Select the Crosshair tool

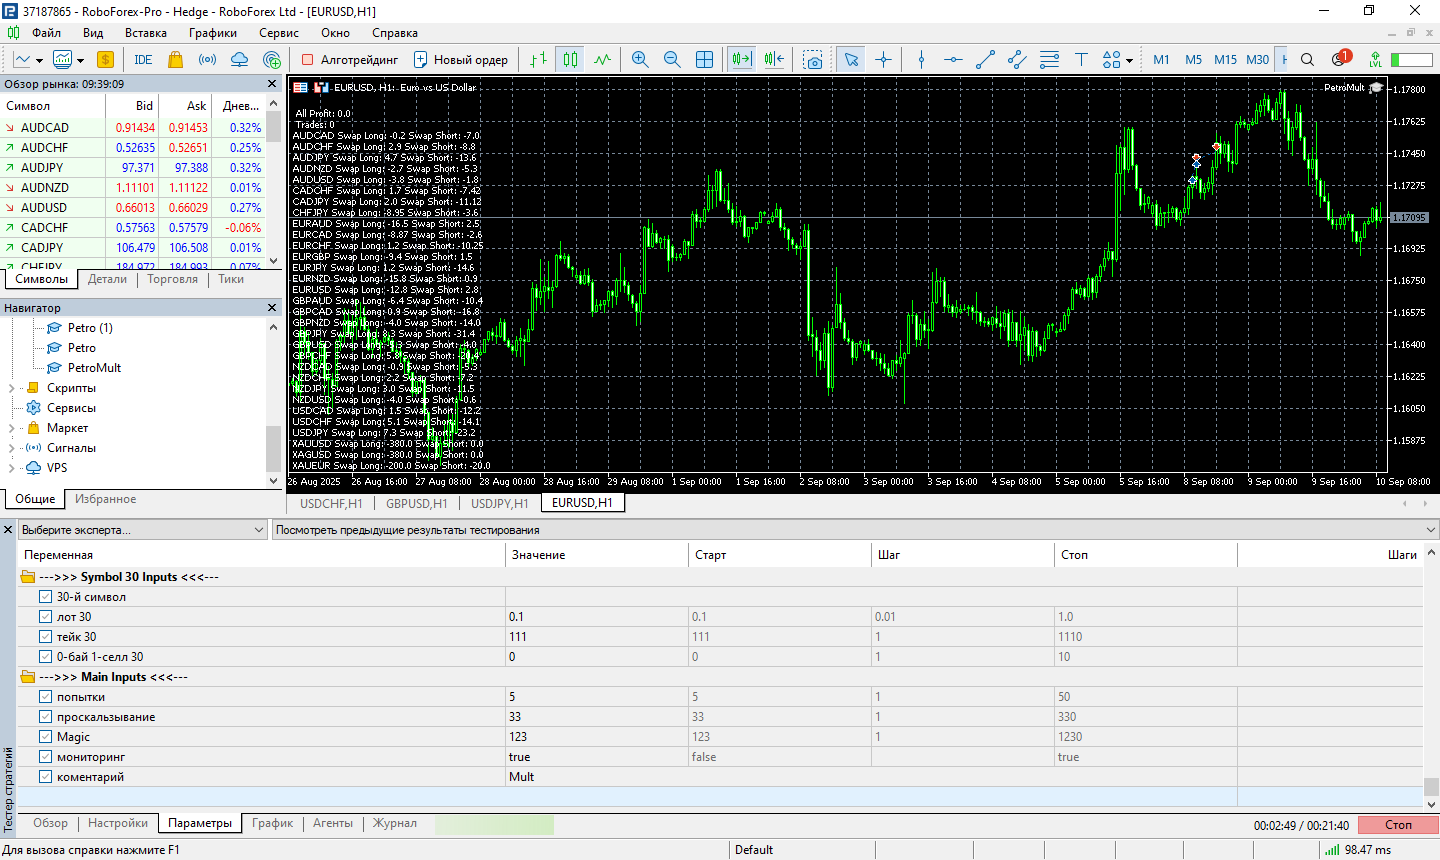click(x=883, y=60)
